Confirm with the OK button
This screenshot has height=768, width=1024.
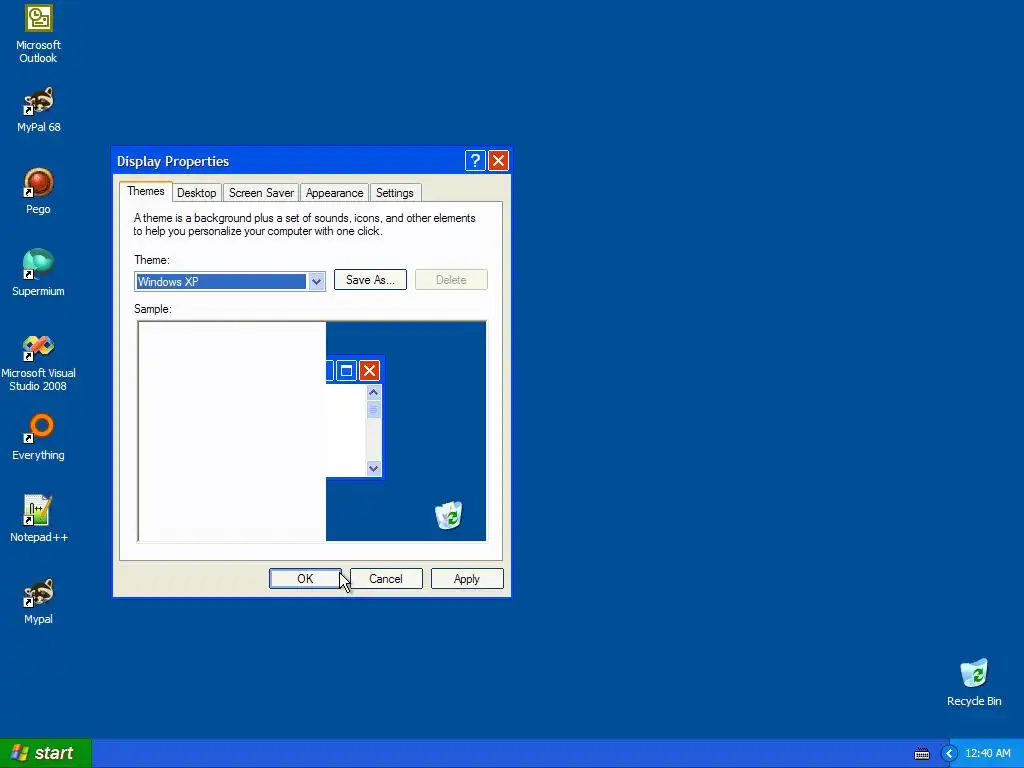[305, 579]
